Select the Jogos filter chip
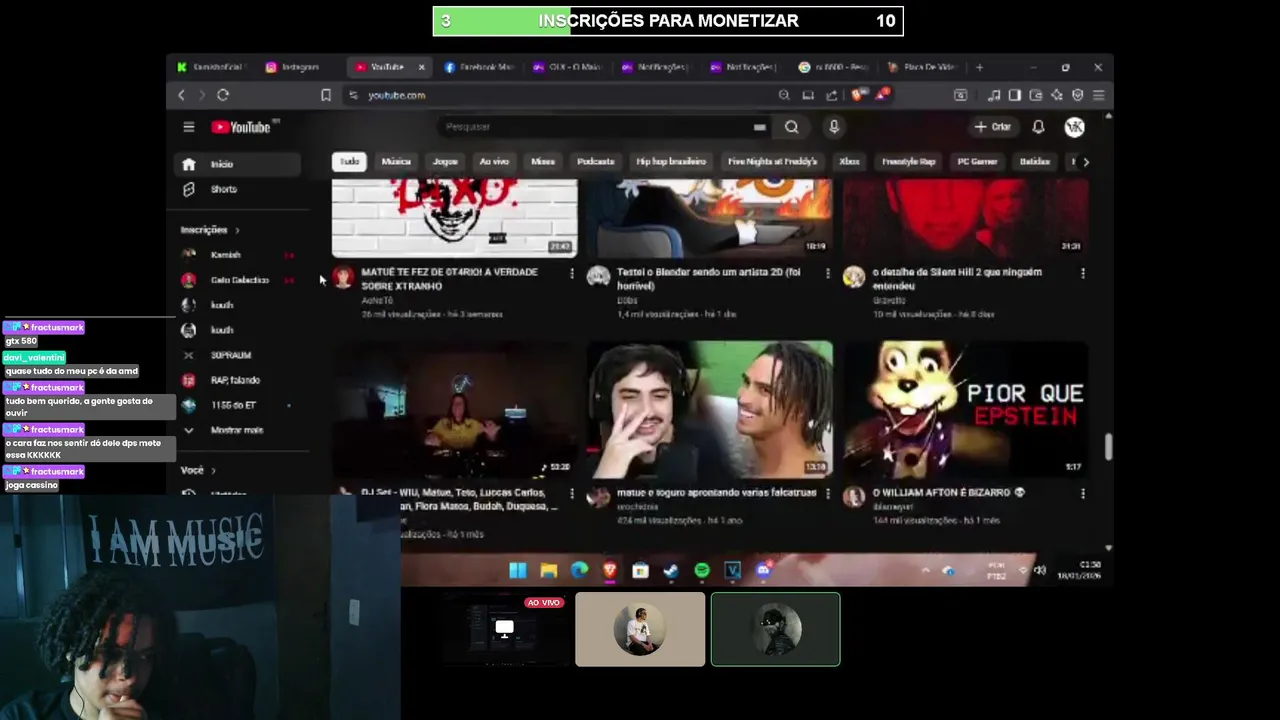Screen dimensions: 1280x720 (x=445, y=162)
